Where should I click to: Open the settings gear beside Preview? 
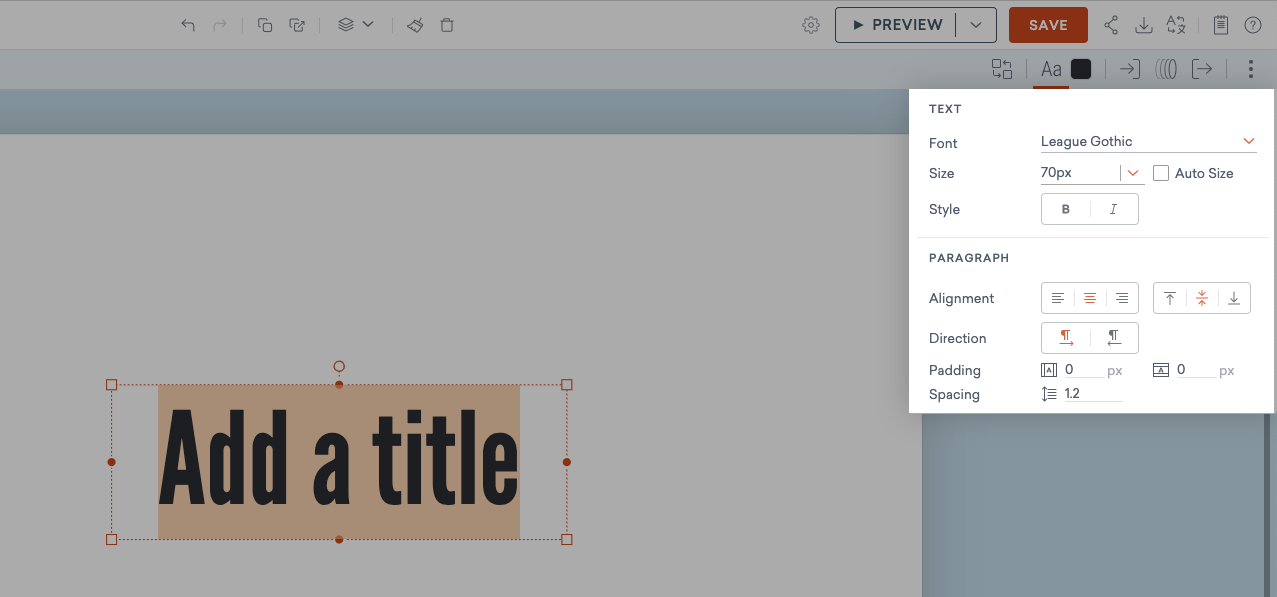(811, 24)
